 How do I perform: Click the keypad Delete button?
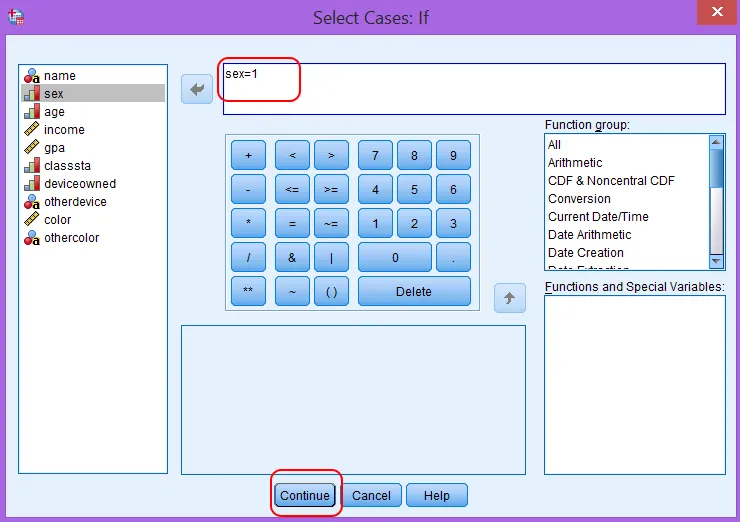414,291
